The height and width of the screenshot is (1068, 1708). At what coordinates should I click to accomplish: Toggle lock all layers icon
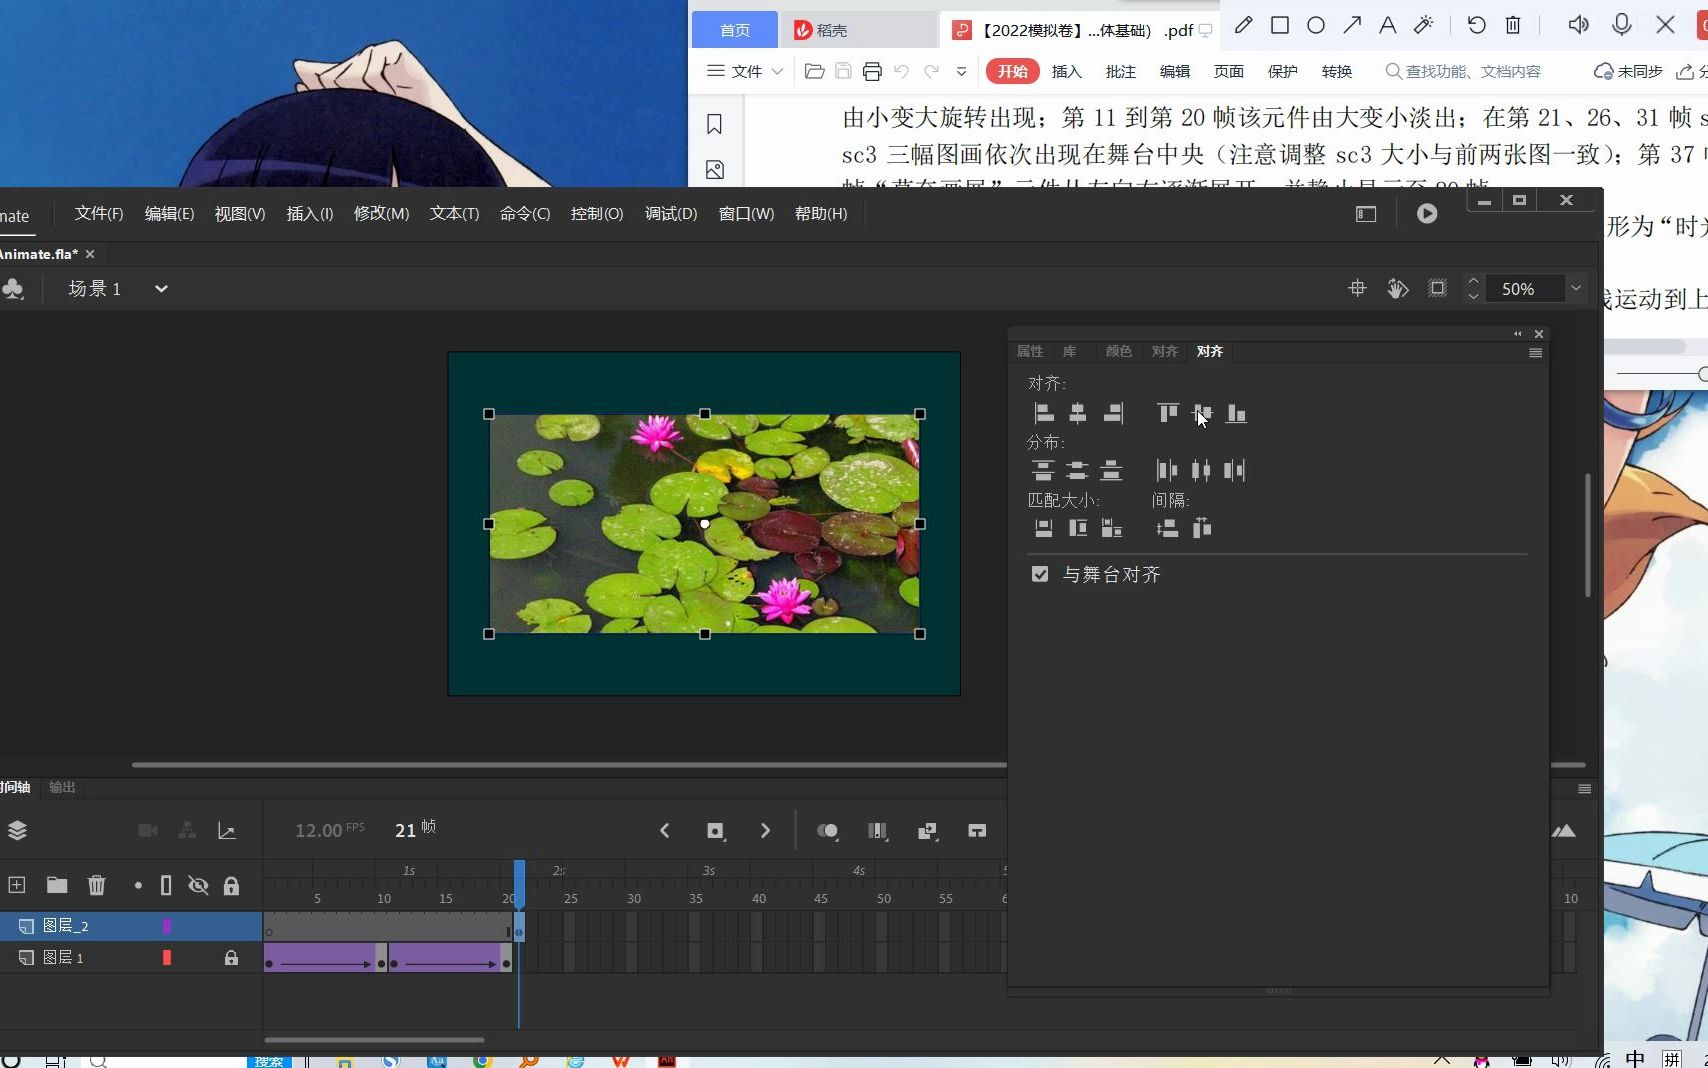tap(231, 885)
